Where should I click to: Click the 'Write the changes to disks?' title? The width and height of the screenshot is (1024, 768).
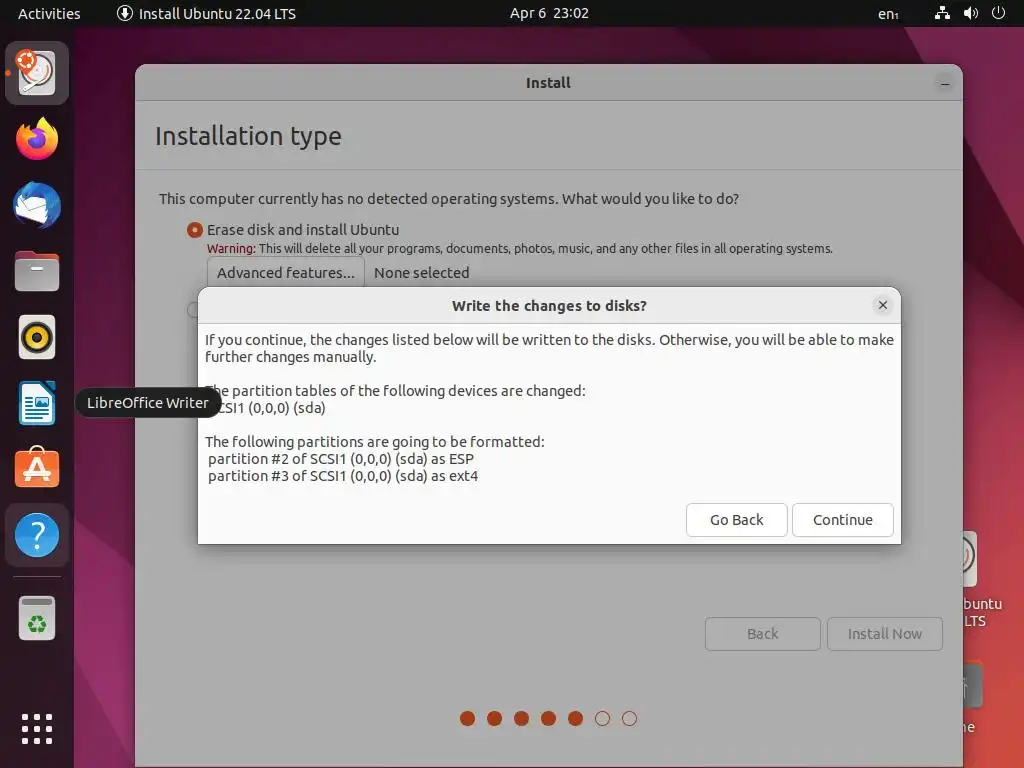[x=549, y=306]
